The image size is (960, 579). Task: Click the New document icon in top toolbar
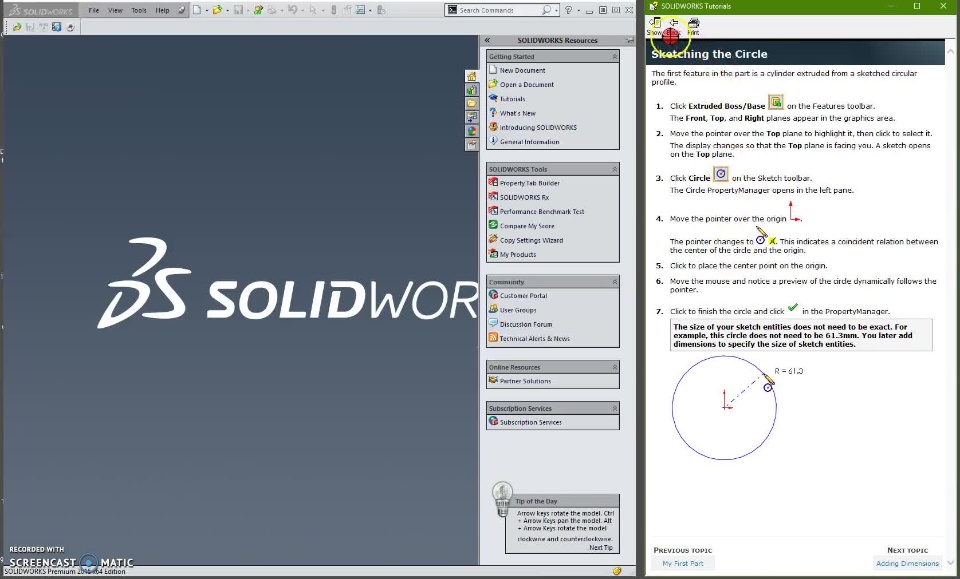pos(197,10)
